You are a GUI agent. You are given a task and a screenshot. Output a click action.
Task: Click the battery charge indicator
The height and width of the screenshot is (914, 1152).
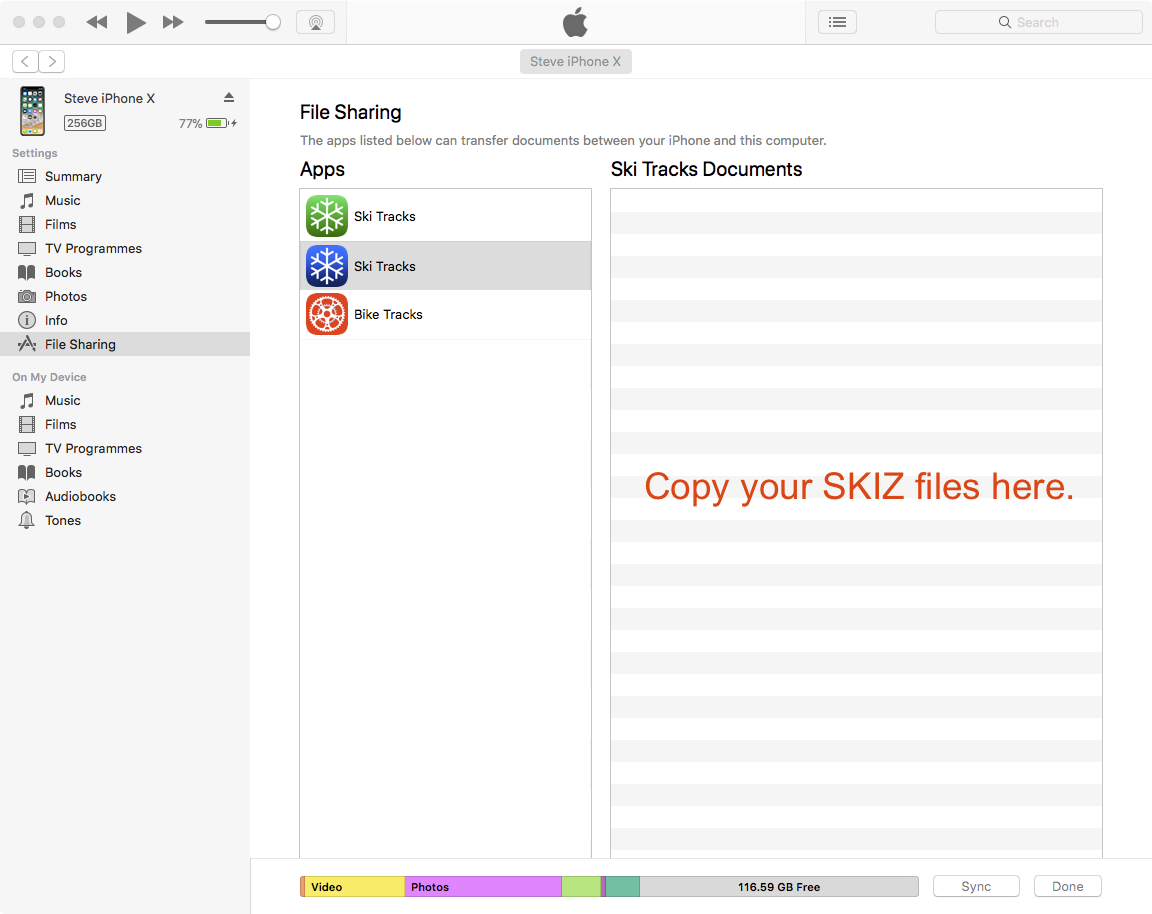(x=221, y=123)
